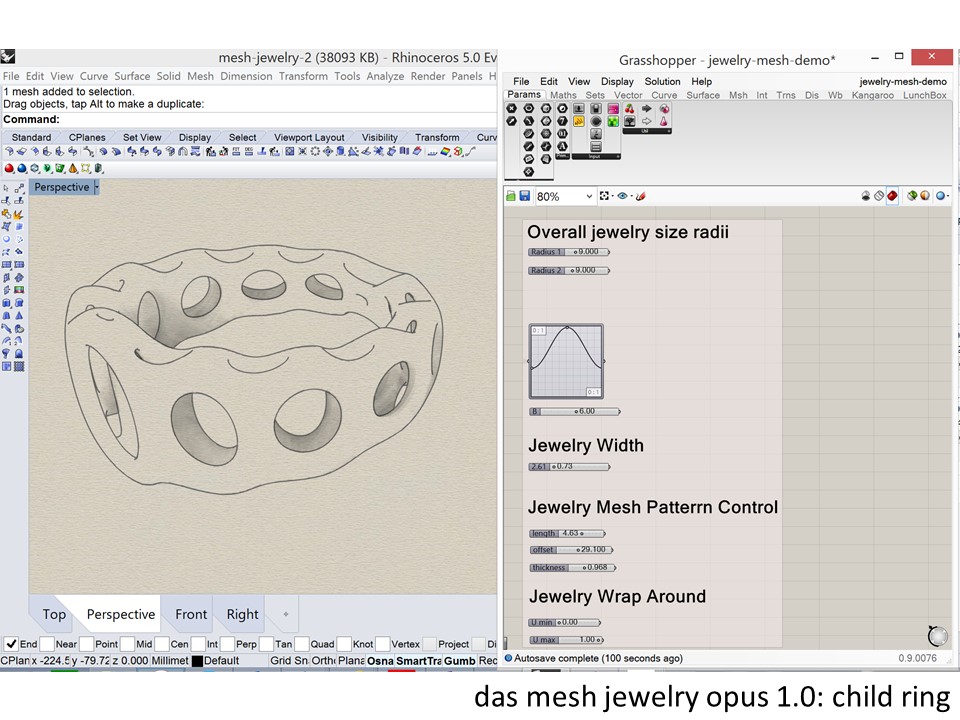The image size is (960, 720).
Task: Expand the Input component group panel
Action: [596, 156]
